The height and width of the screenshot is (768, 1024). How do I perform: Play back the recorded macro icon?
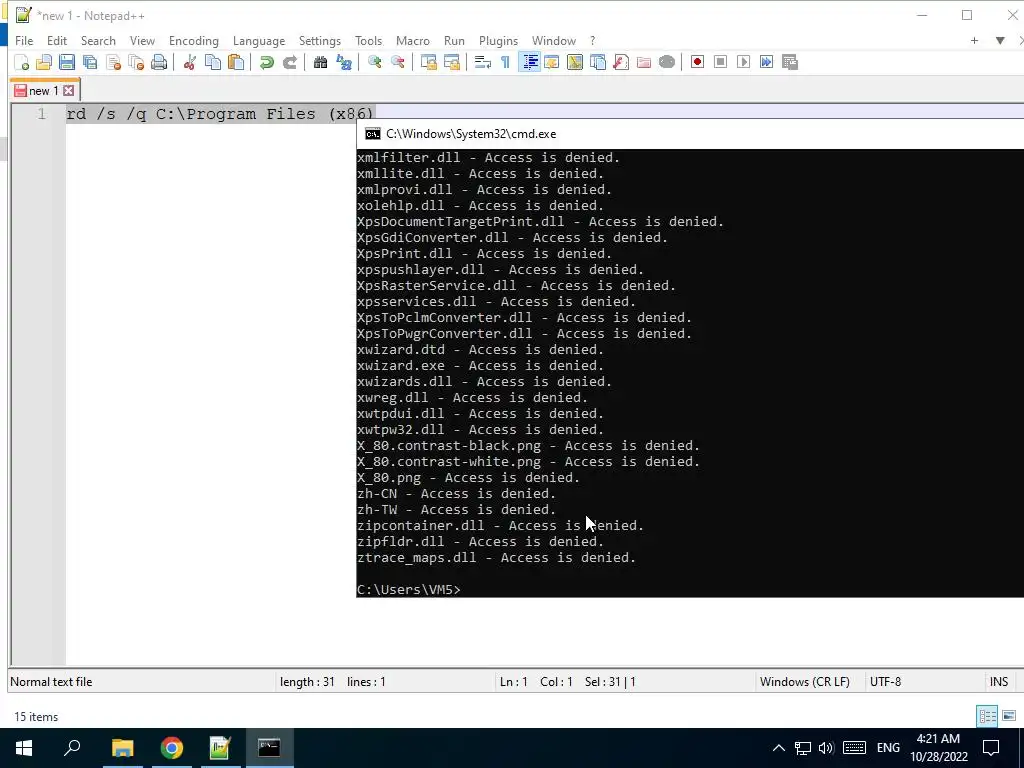pos(743,62)
